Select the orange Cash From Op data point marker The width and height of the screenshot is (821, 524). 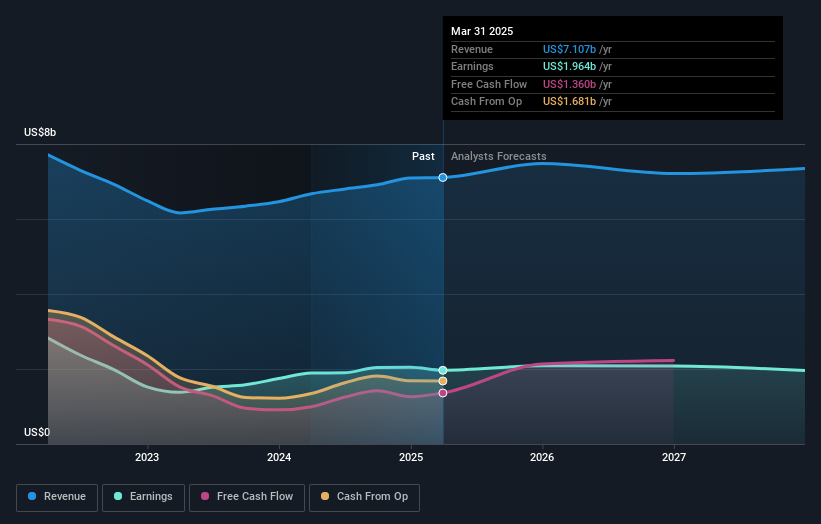click(443, 381)
